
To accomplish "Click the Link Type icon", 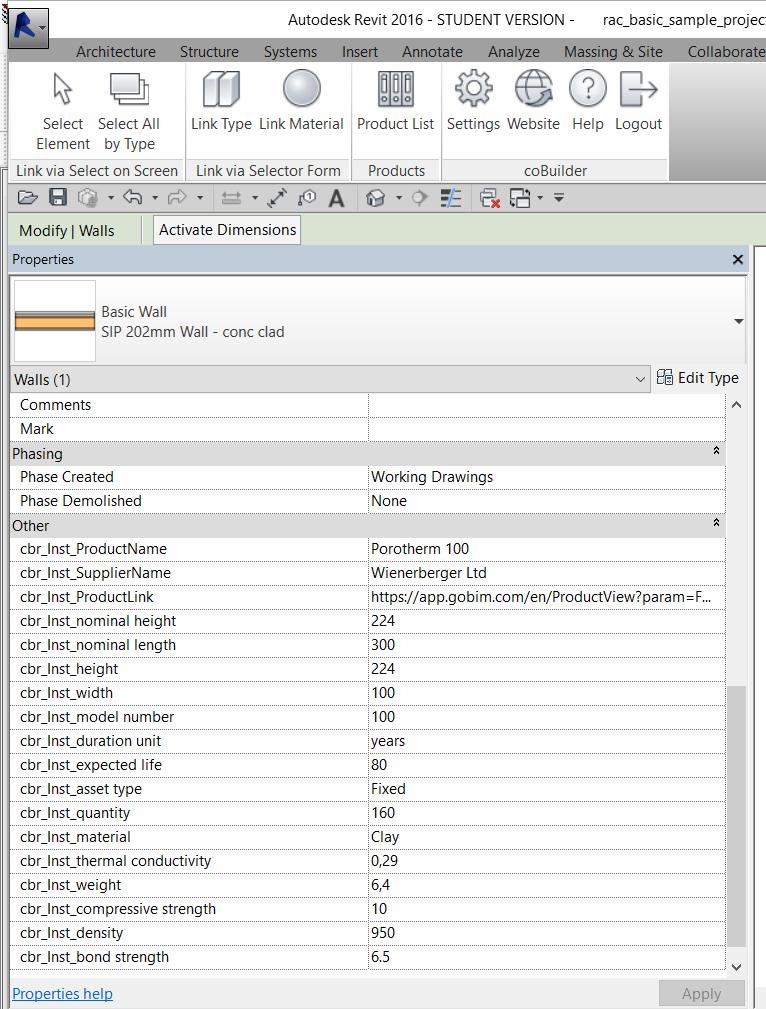I will pyautogui.click(x=221, y=89).
